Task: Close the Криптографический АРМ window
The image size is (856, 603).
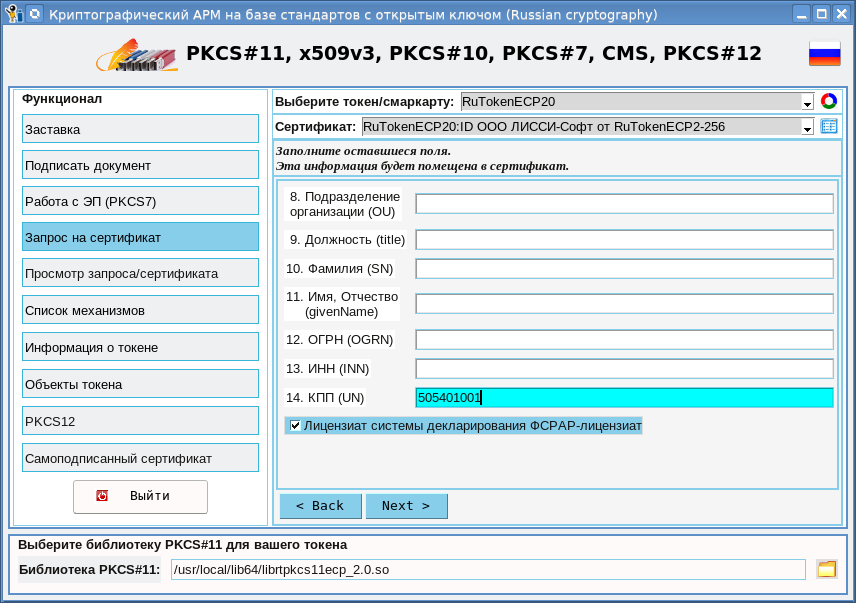Action: 841,14
